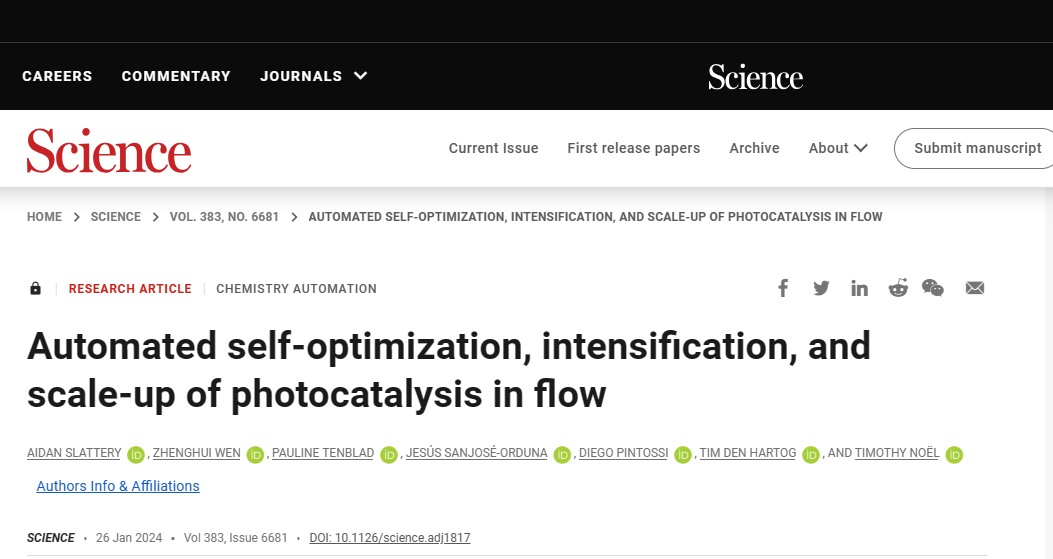This screenshot has height=559, width=1053.
Task: Open the Current Issue page
Action: (493, 148)
